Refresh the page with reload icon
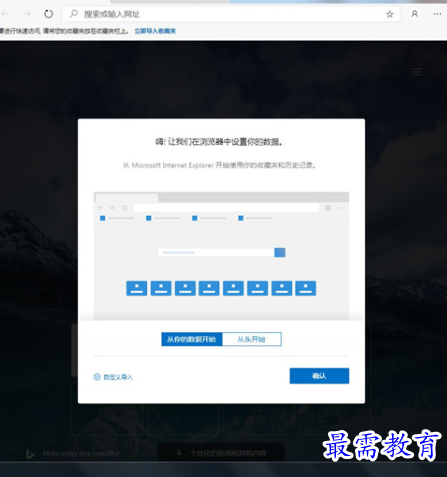 point(49,14)
